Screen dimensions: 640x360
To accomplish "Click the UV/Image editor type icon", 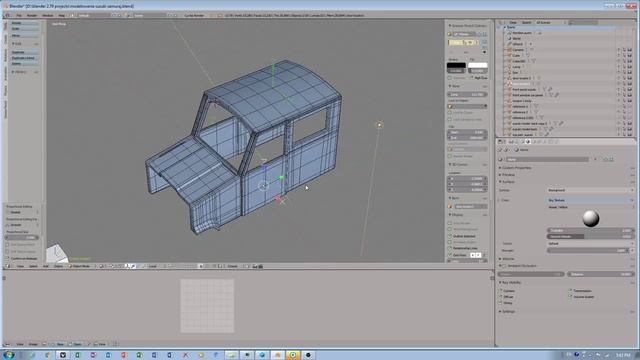I will click(x=7, y=344).
